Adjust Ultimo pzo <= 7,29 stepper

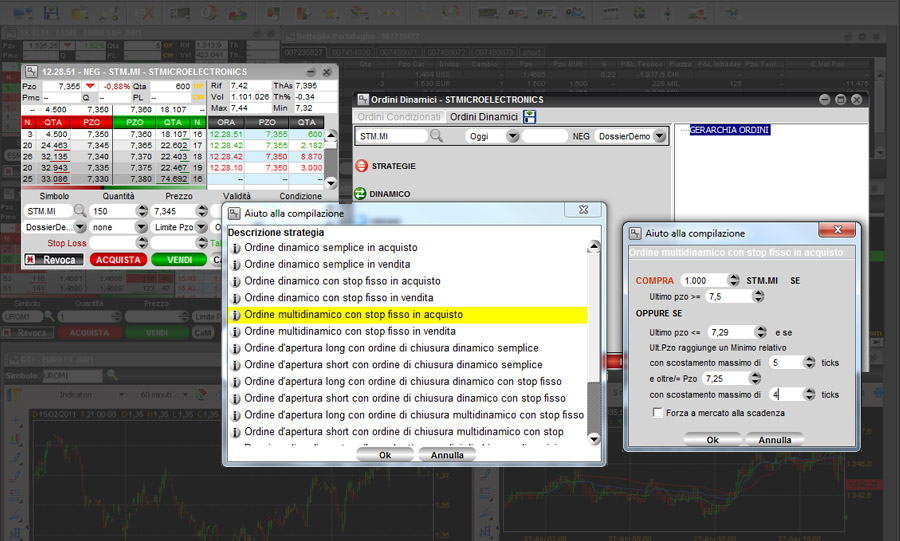(761, 332)
